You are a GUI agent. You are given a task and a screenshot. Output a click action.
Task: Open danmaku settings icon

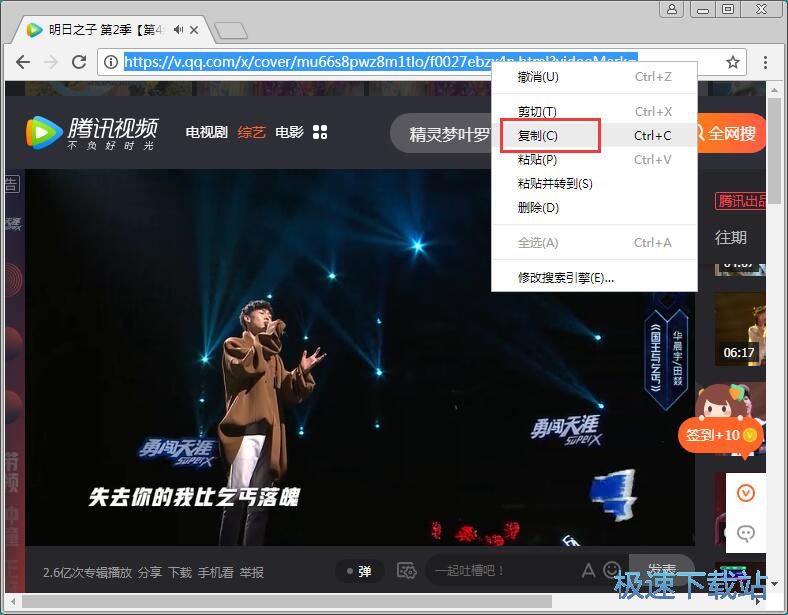406,571
